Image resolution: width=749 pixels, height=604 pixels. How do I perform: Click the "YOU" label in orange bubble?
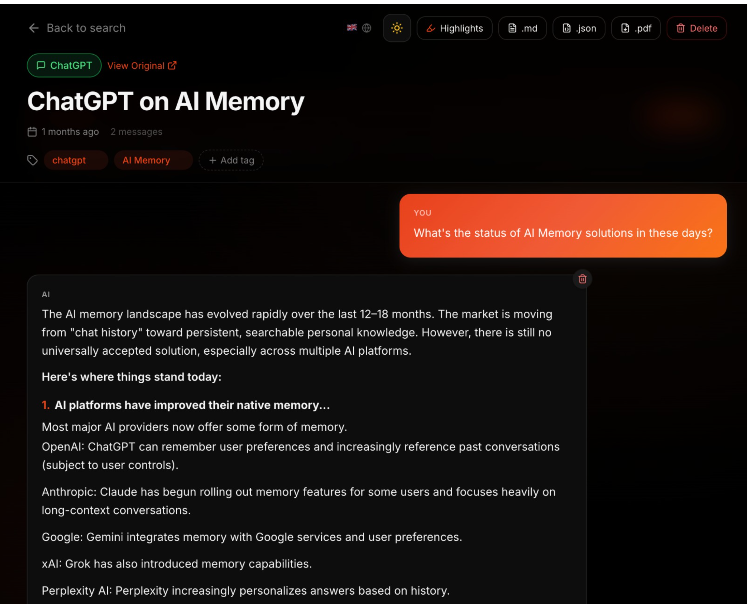(422, 213)
